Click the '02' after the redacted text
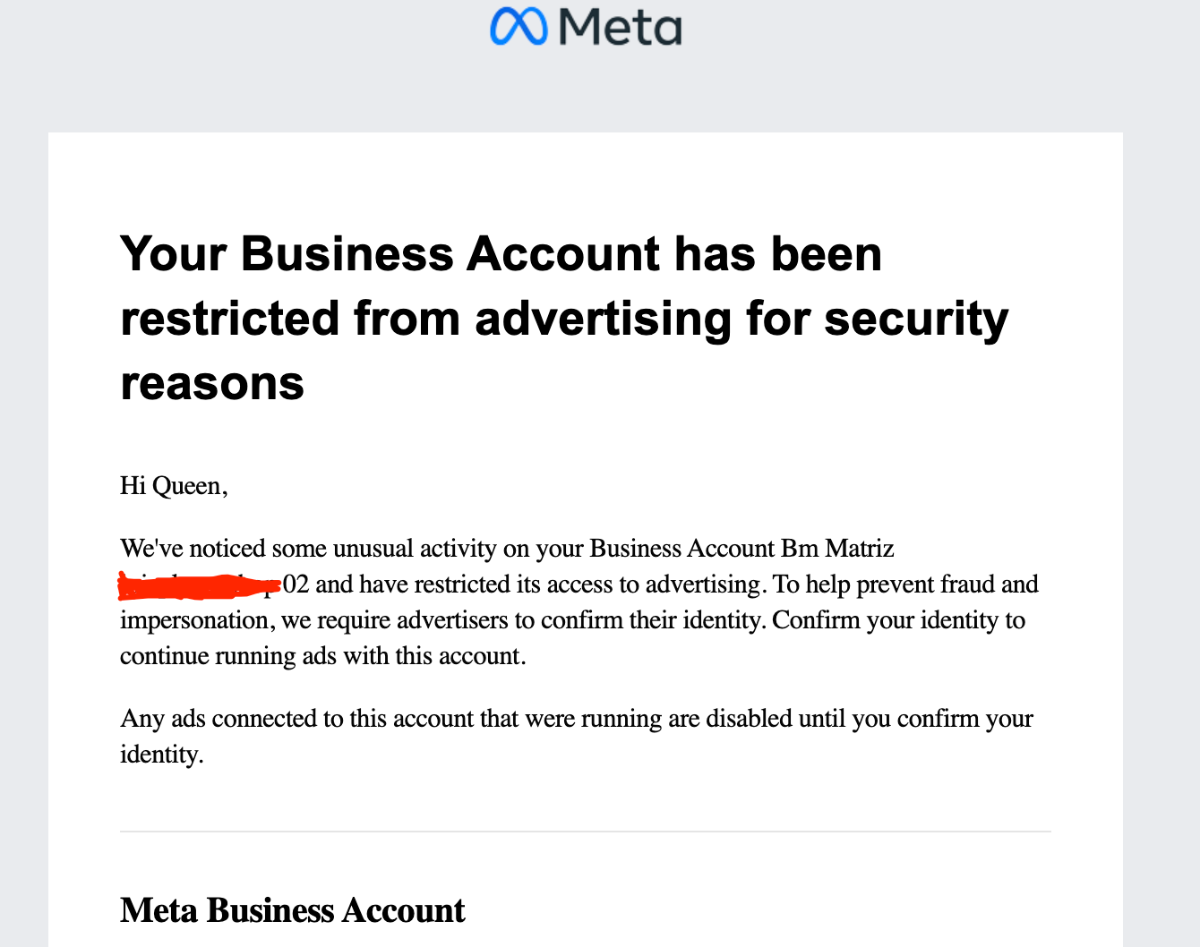Viewport: 1200px width, 947px height. pyautogui.click(x=297, y=584)
